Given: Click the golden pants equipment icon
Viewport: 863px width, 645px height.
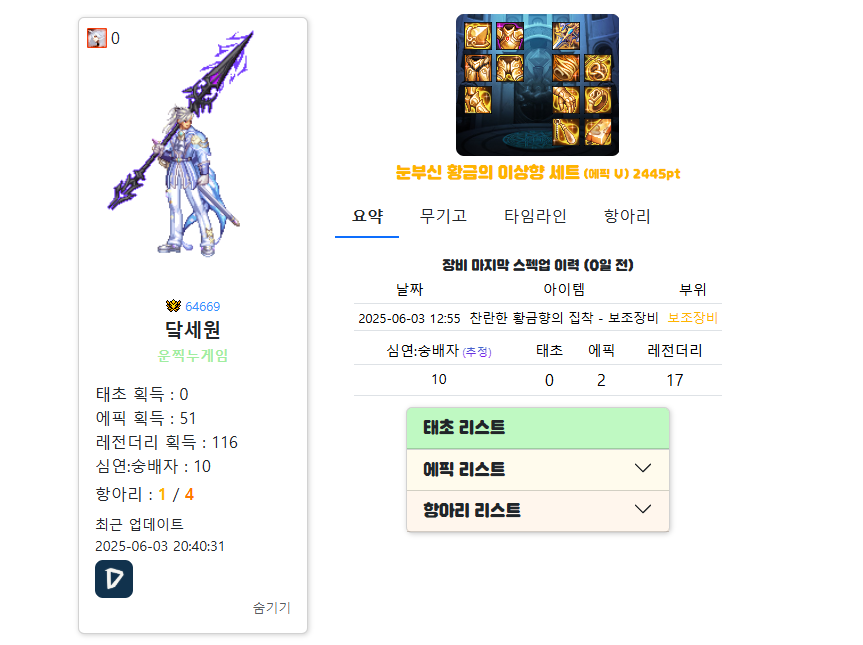Looking at the screenshot, I should [x=478, y=68].
